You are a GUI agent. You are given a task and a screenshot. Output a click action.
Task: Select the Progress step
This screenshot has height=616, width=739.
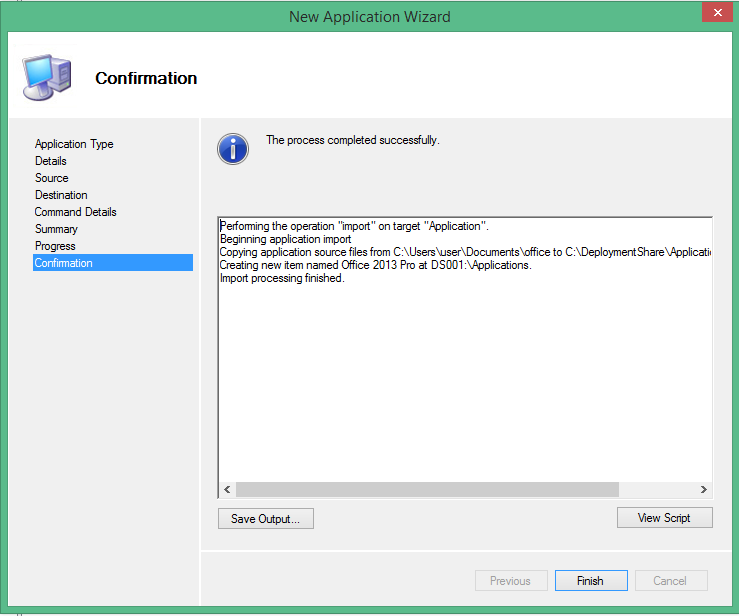[55, 246]
